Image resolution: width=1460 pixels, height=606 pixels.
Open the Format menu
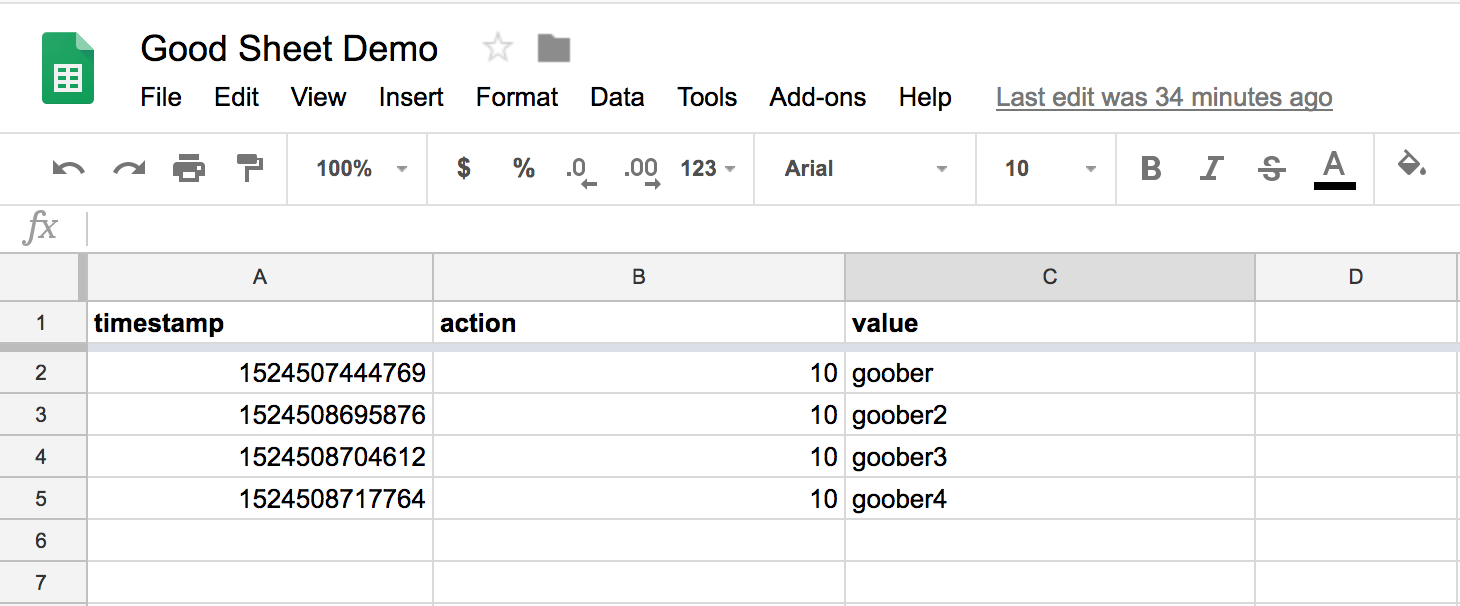(516, 97)
